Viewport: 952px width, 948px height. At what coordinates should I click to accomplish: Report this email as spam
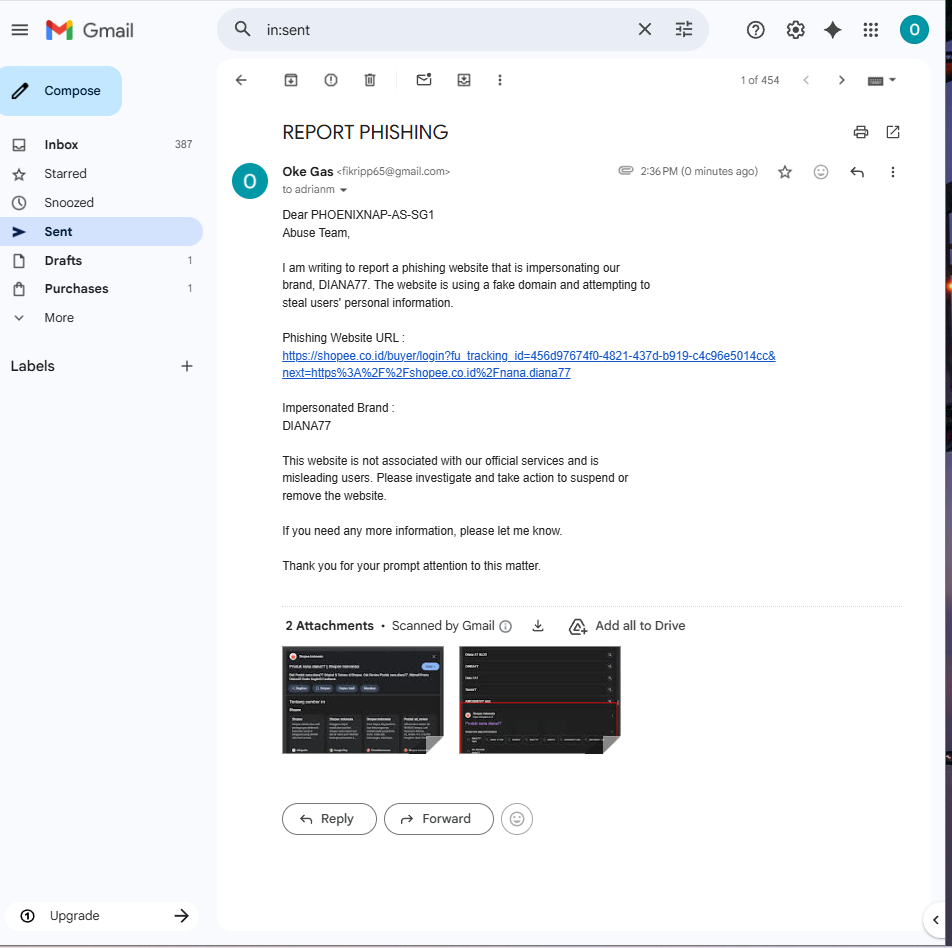[x=331, y=80]
